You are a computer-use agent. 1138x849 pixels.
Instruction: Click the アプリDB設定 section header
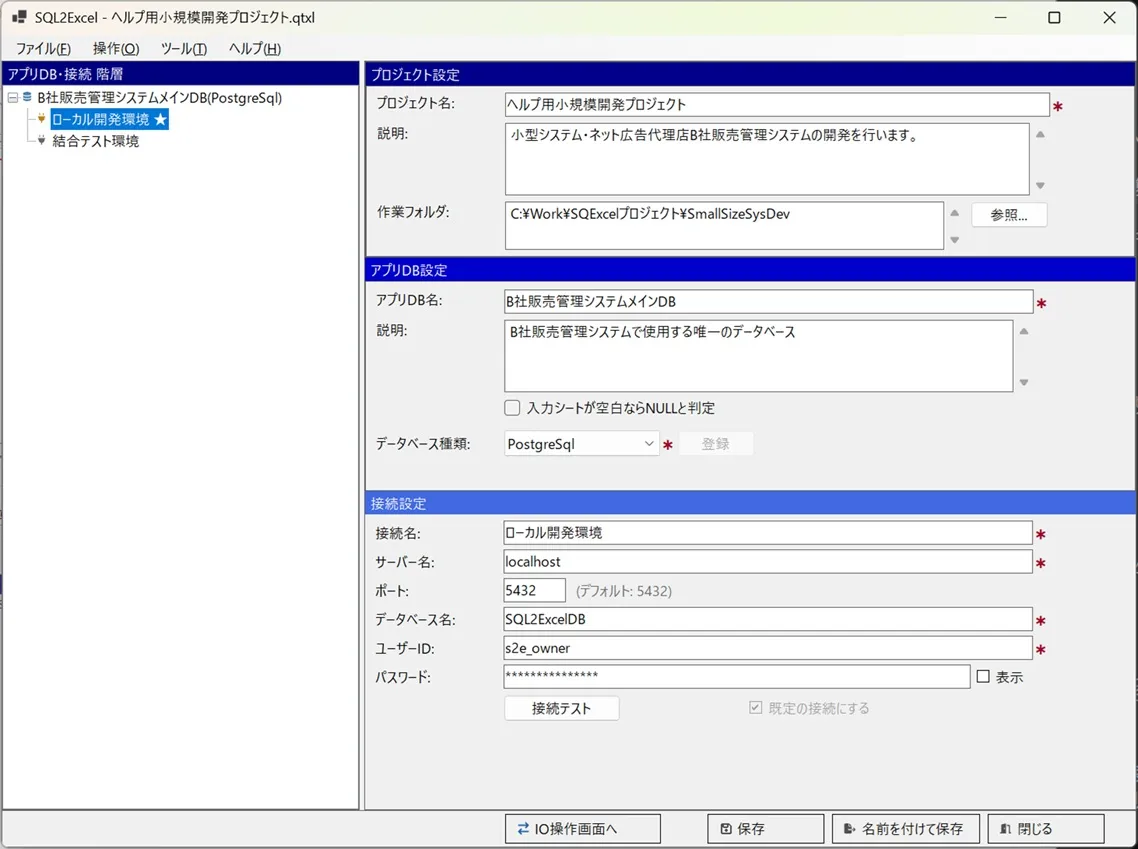[750, 270]
